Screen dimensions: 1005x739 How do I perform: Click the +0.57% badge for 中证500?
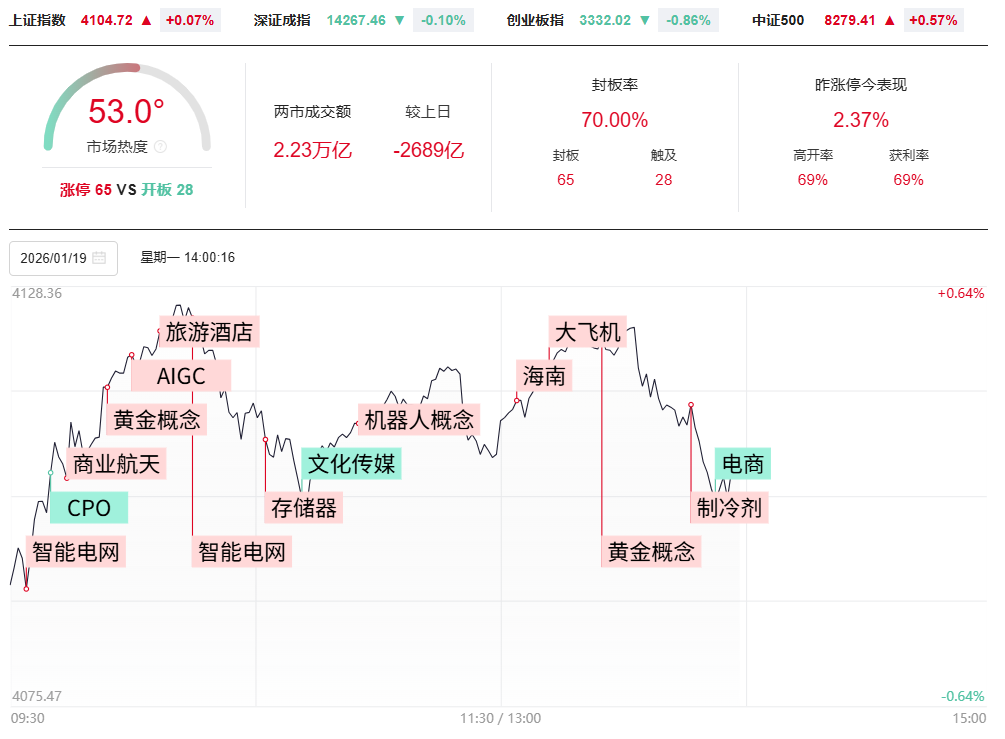tap(934, 20)
